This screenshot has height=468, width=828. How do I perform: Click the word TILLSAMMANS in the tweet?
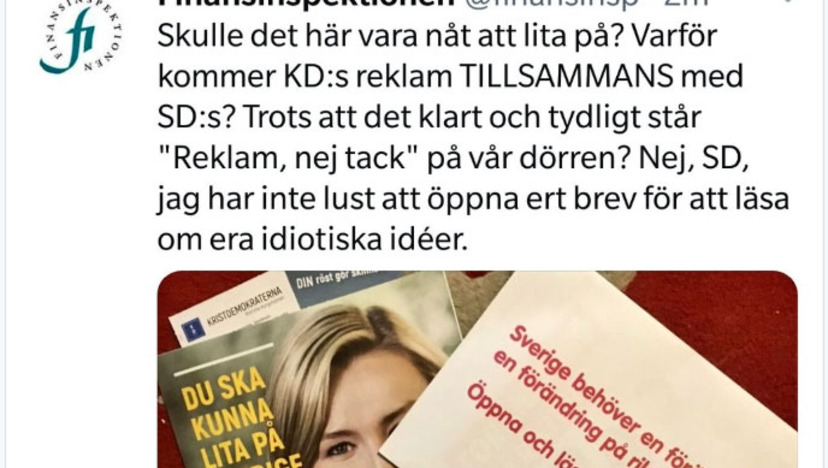(x=566, y=76)
